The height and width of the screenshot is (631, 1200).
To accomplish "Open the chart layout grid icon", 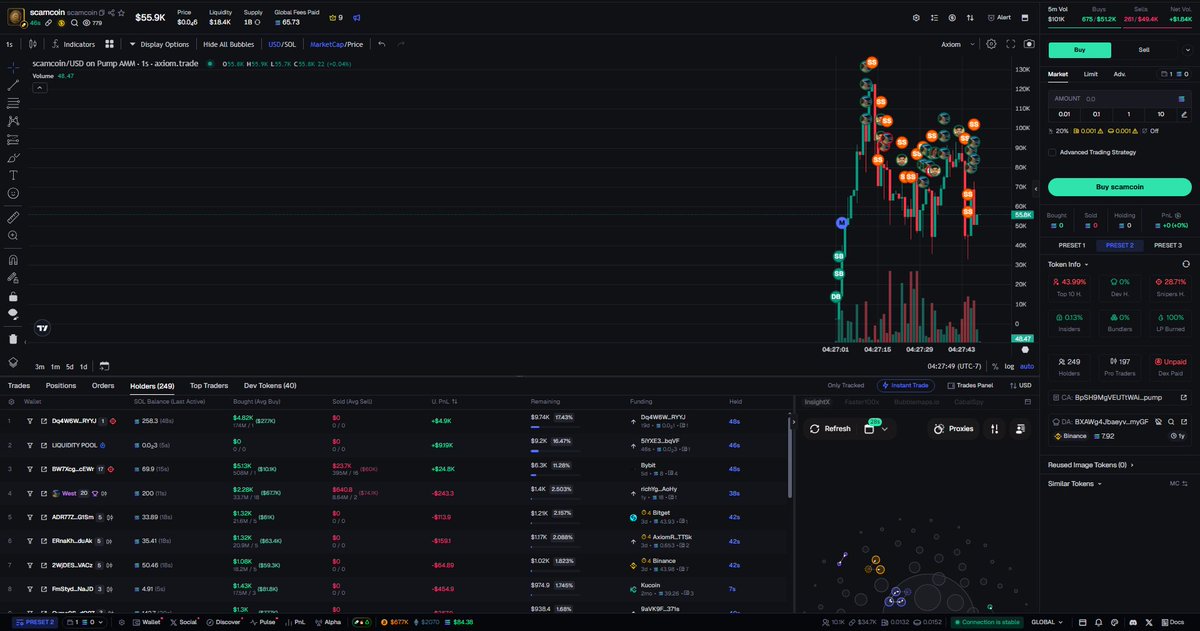I will point(109,44).
